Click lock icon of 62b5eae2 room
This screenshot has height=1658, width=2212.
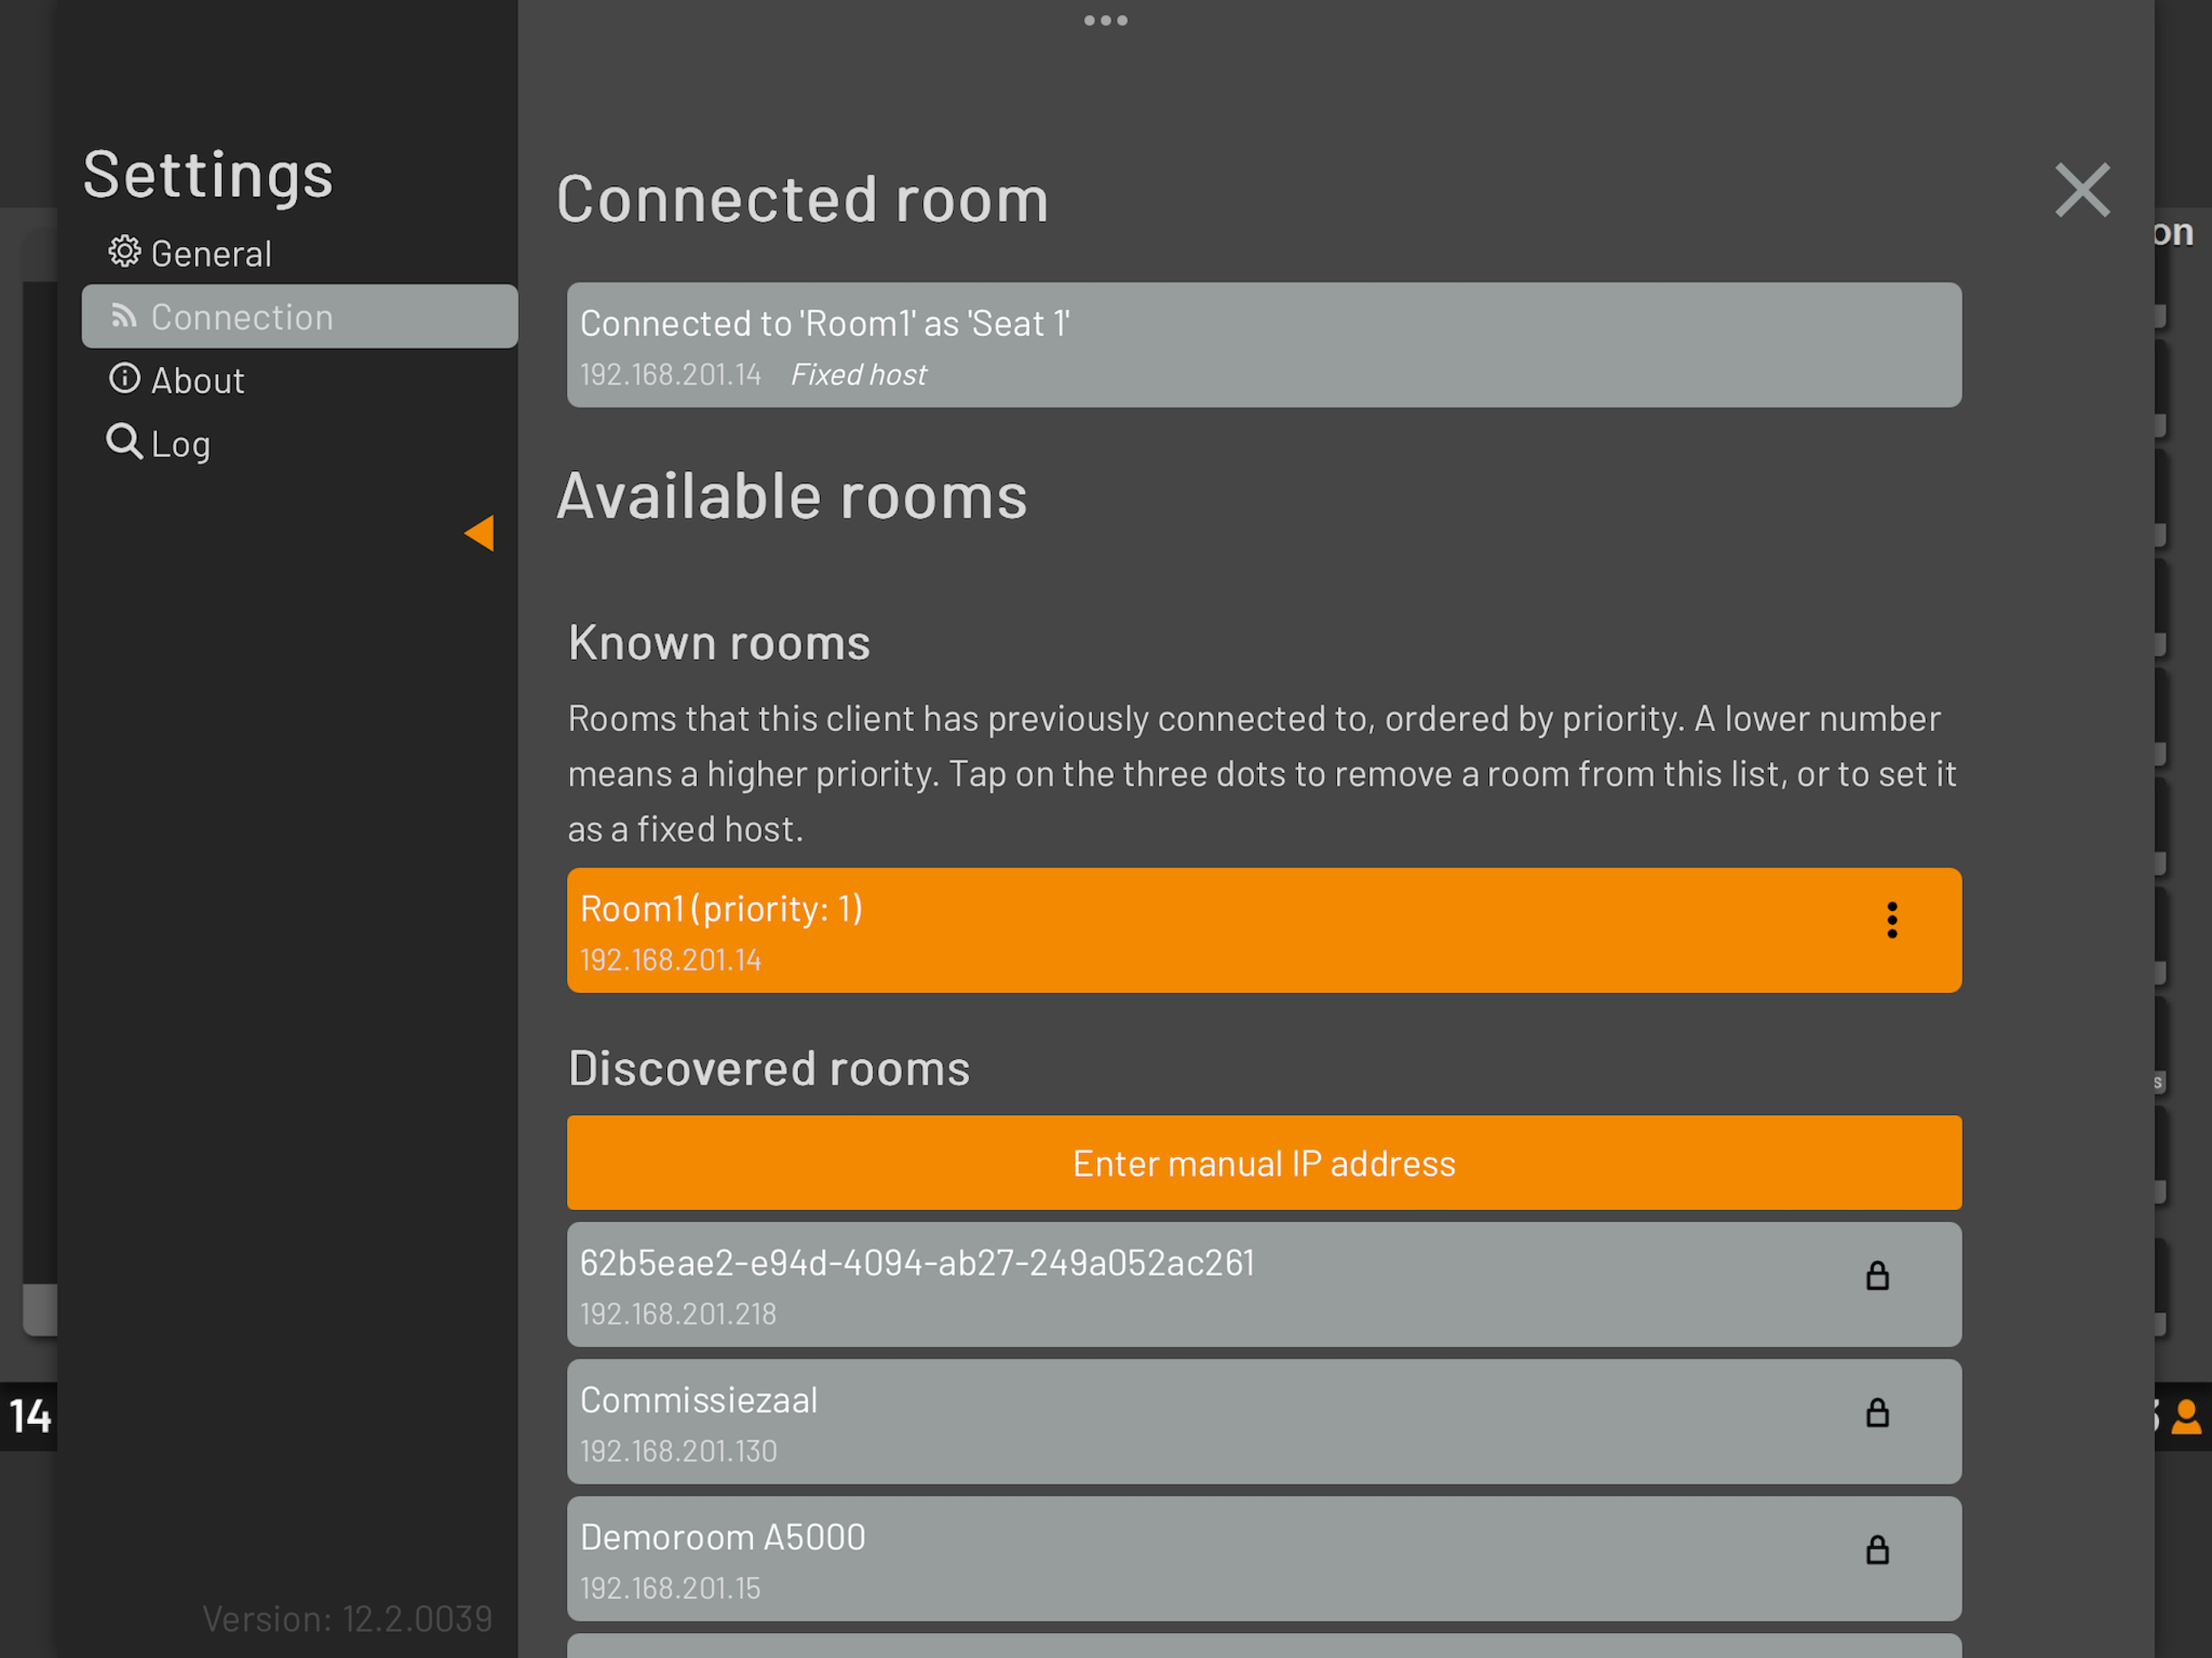pos(1878,1276)
